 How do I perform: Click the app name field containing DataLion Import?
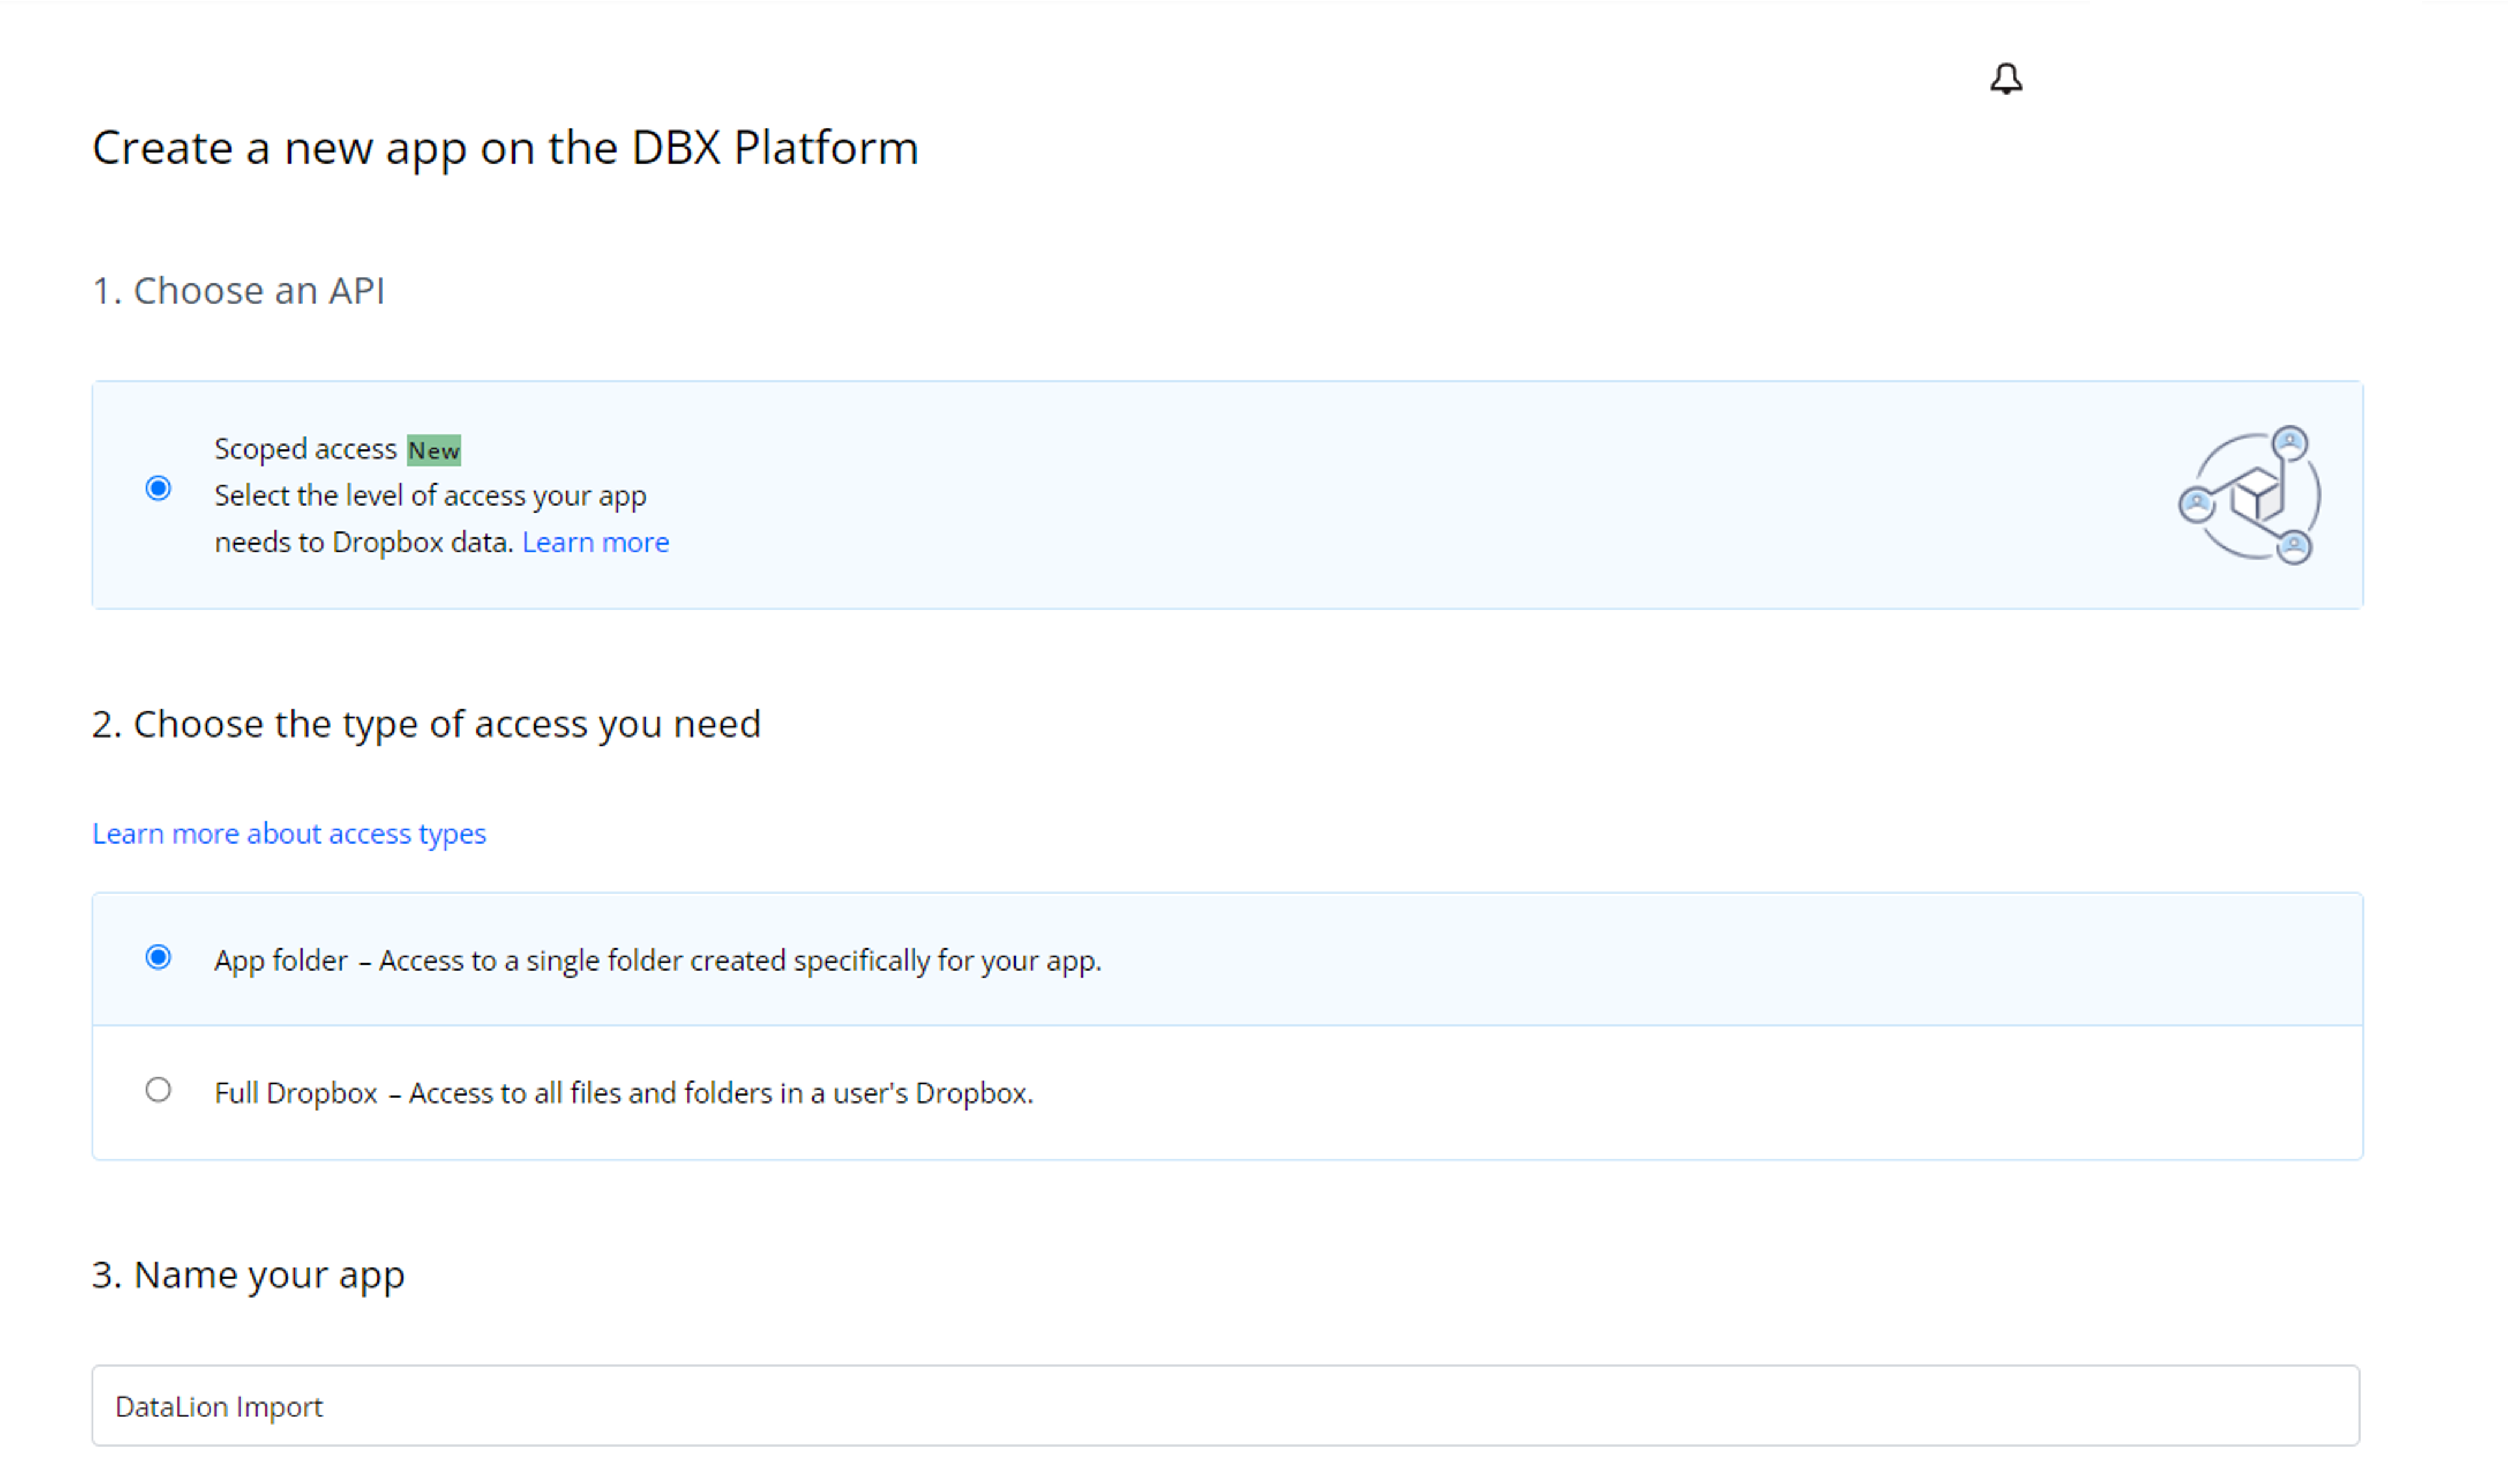[1225, 1405]
